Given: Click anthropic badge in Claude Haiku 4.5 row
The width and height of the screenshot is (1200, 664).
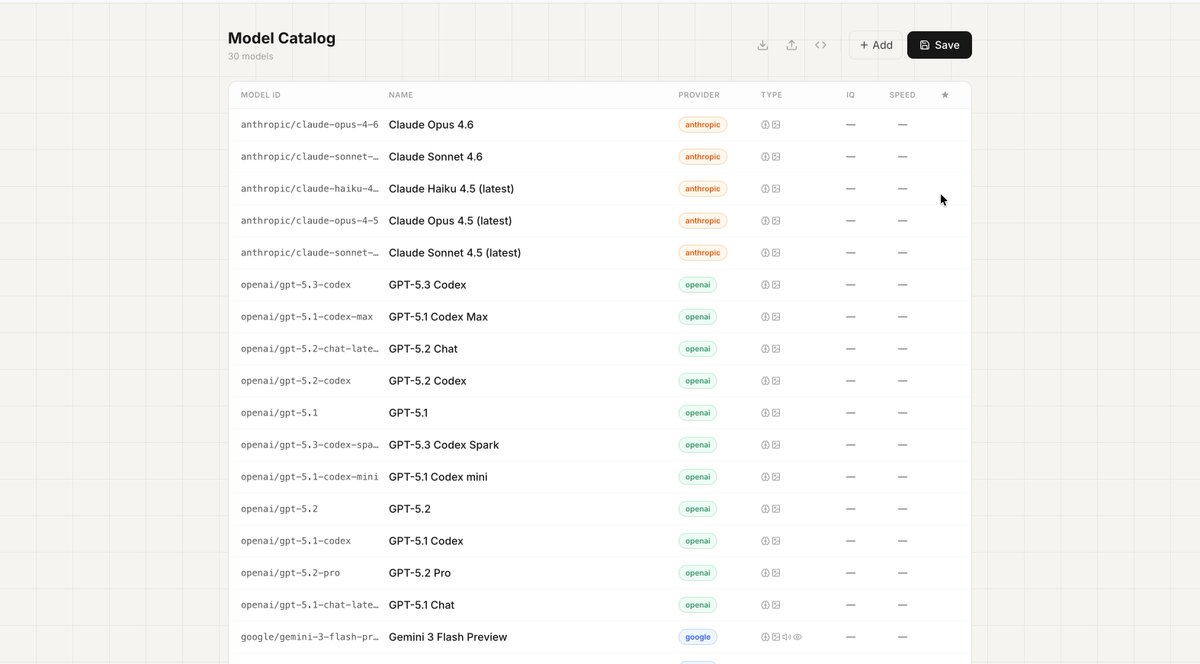Looking at the screenshot, I should pos(703,189).
